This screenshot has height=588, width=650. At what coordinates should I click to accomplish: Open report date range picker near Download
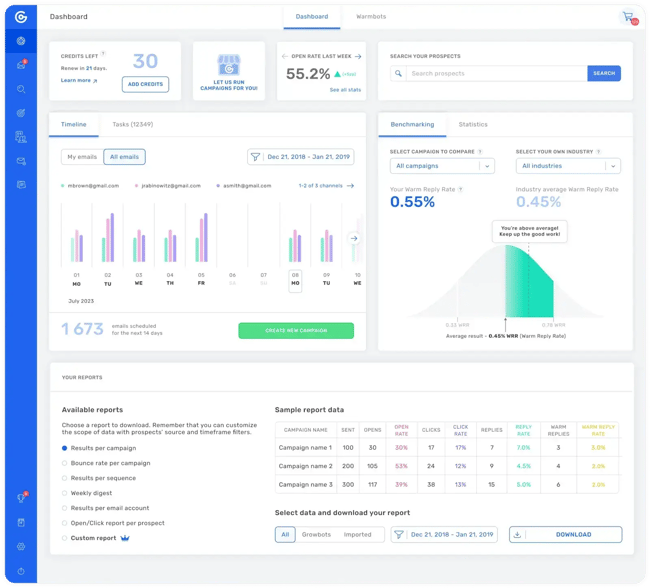click(x=444, y=535)
